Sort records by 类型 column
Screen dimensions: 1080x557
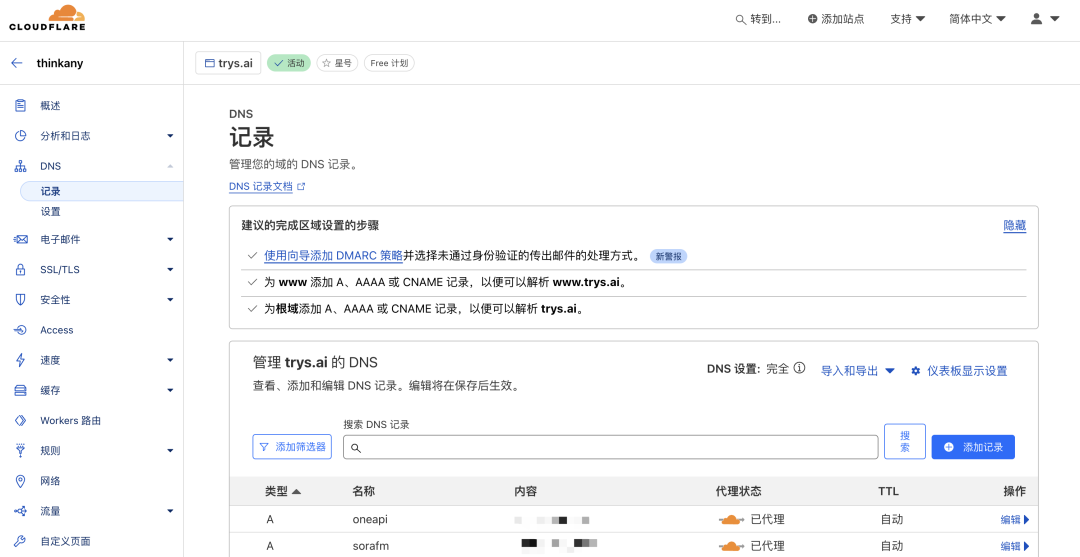click(x=282, y=491)
